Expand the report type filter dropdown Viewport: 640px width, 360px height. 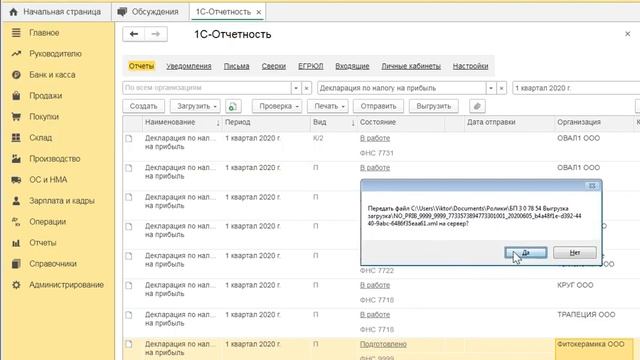coord(491,88)
